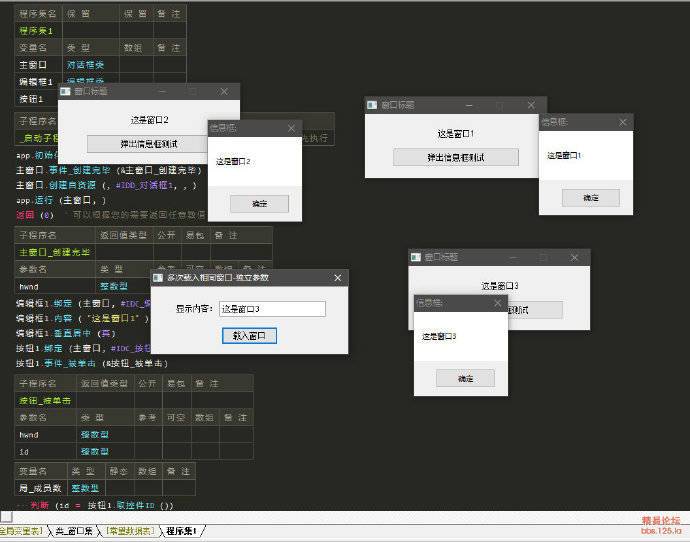The height and width of the screenshot is (542, 690).
Task: Close the message box showing 这是窗口2
Action: pyautogui.click(x=291, y=128)
